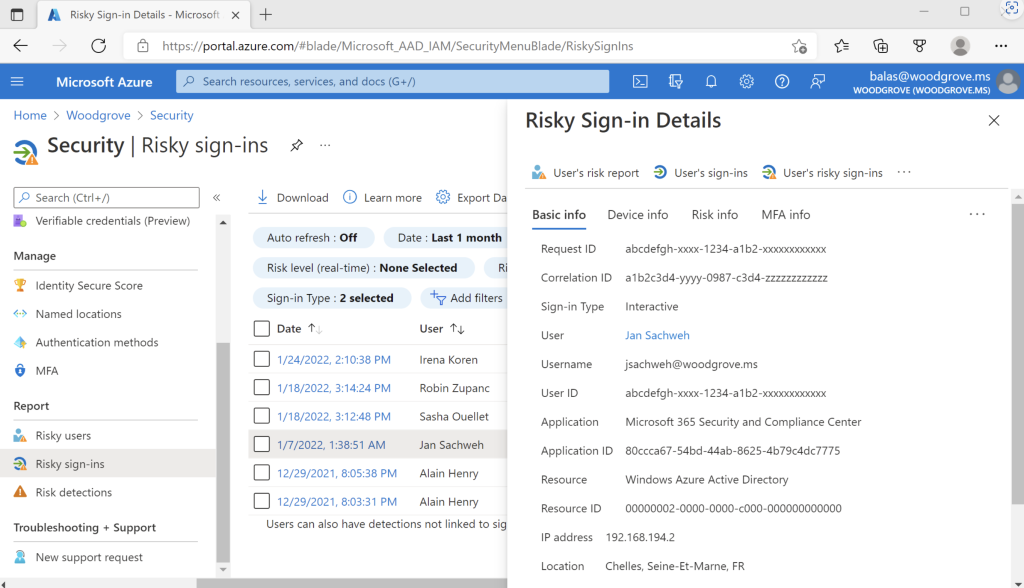Check the 1/18/2022 3:14:24 PM row checkbox
1024x588 pixels.
coord(262,387)
